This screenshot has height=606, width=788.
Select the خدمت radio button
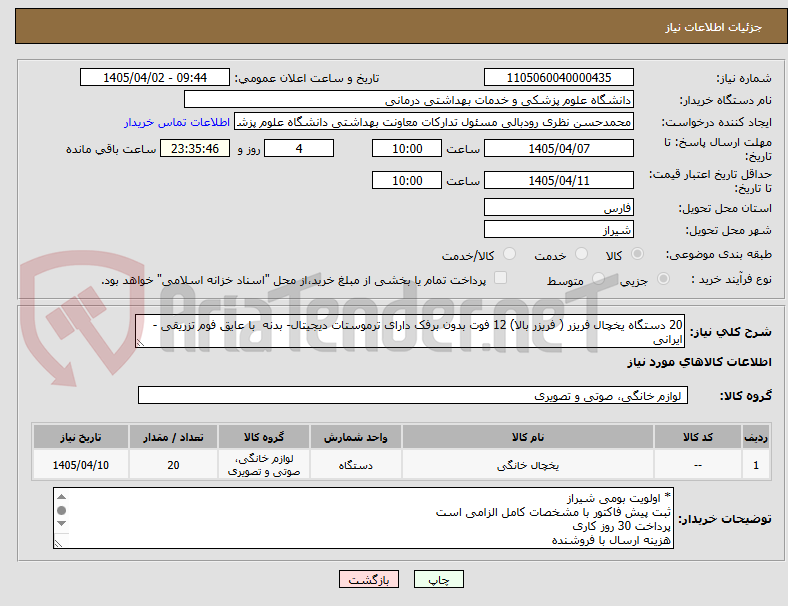point(581,254)
